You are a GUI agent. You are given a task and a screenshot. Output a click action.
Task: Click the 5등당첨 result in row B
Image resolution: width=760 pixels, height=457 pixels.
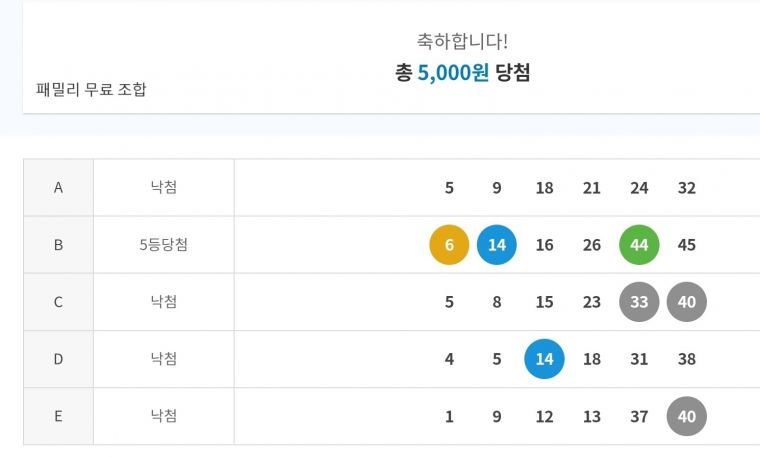click(163, 245)
